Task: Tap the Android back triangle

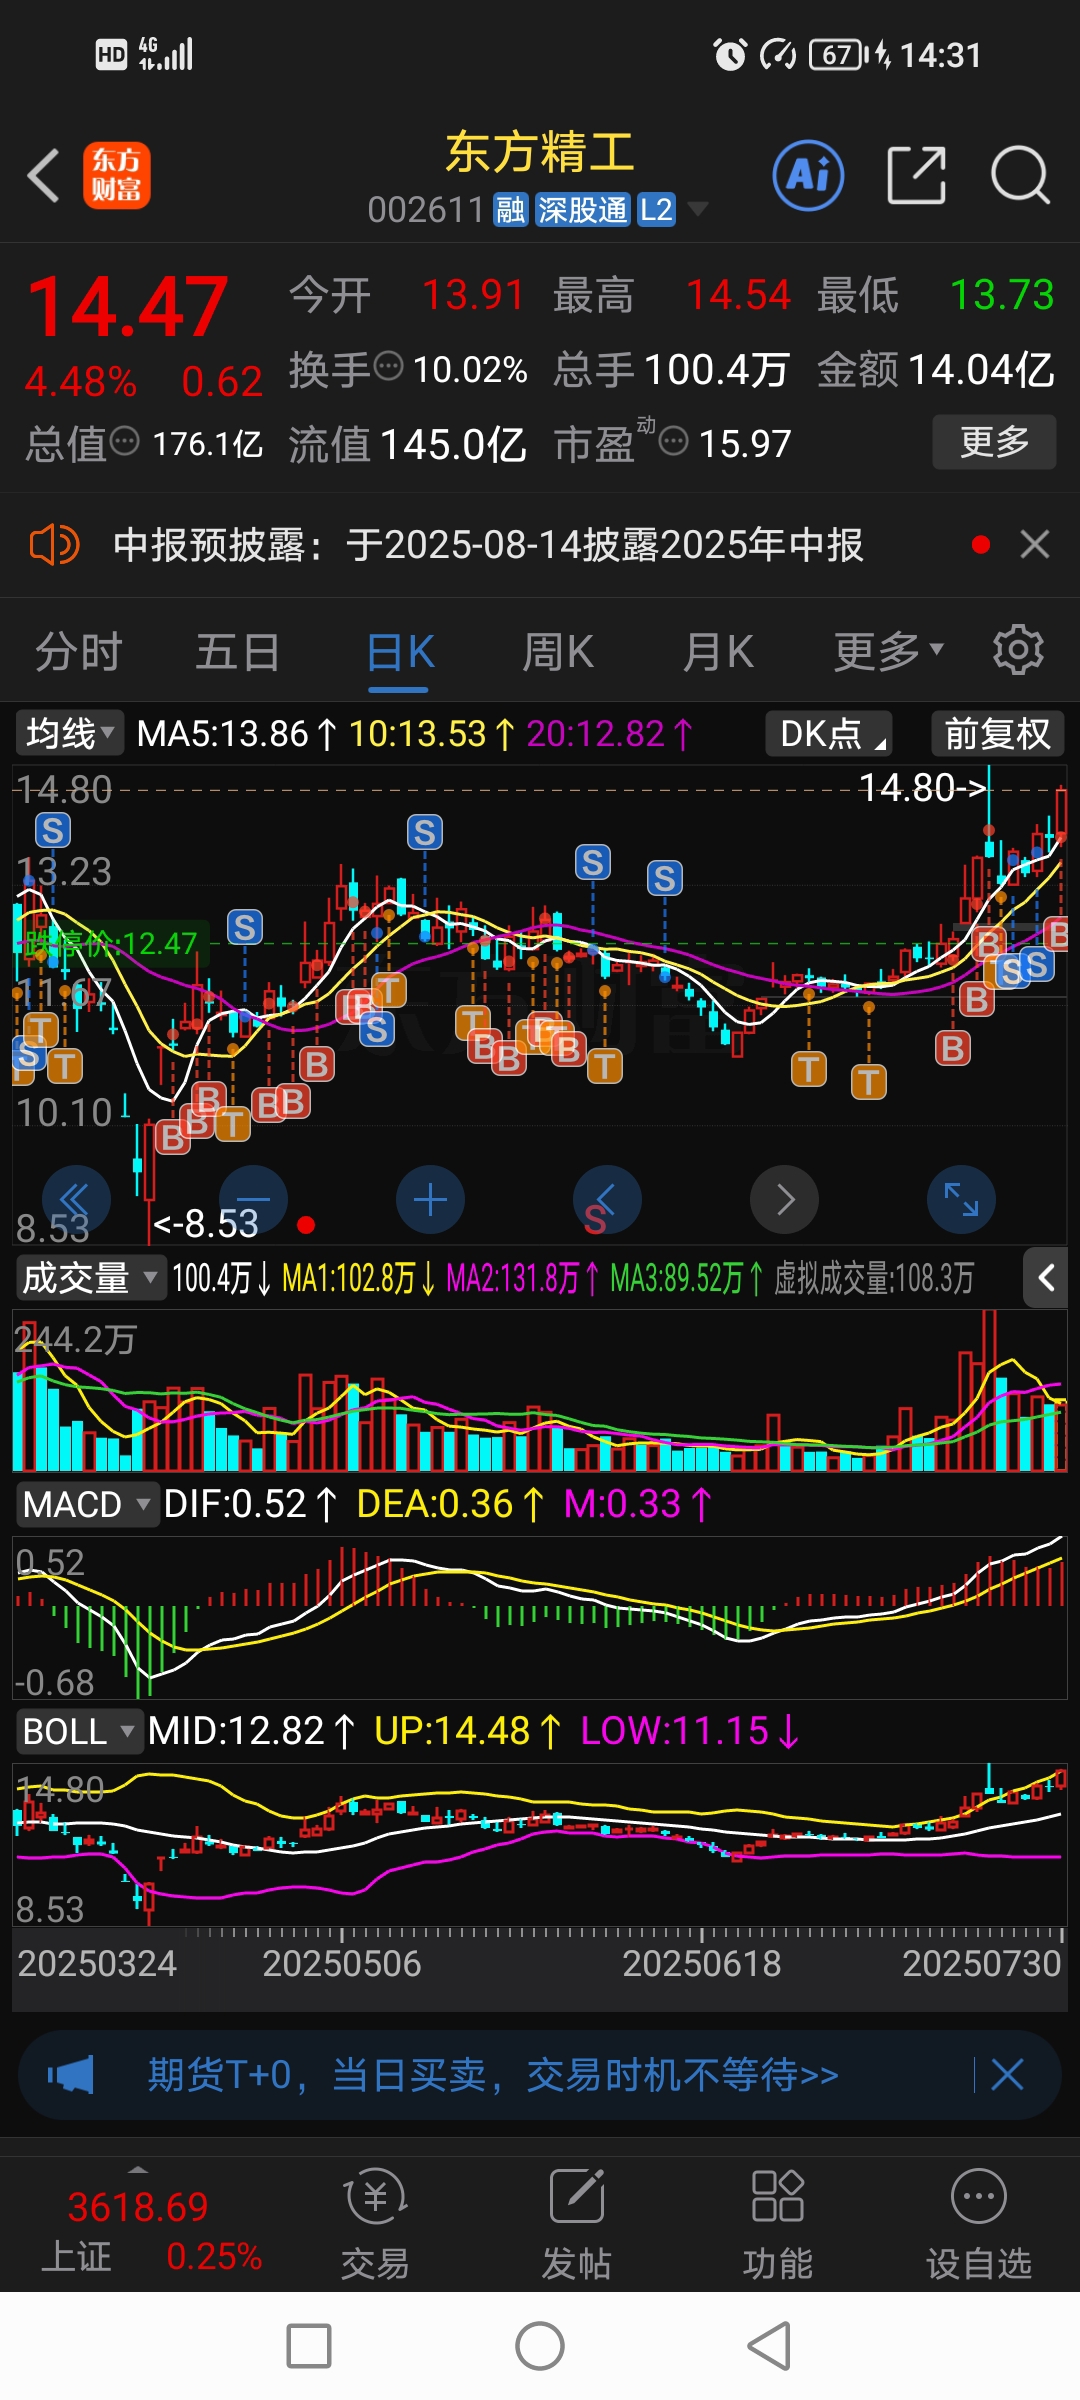Action: click(x=769, y=2346)
